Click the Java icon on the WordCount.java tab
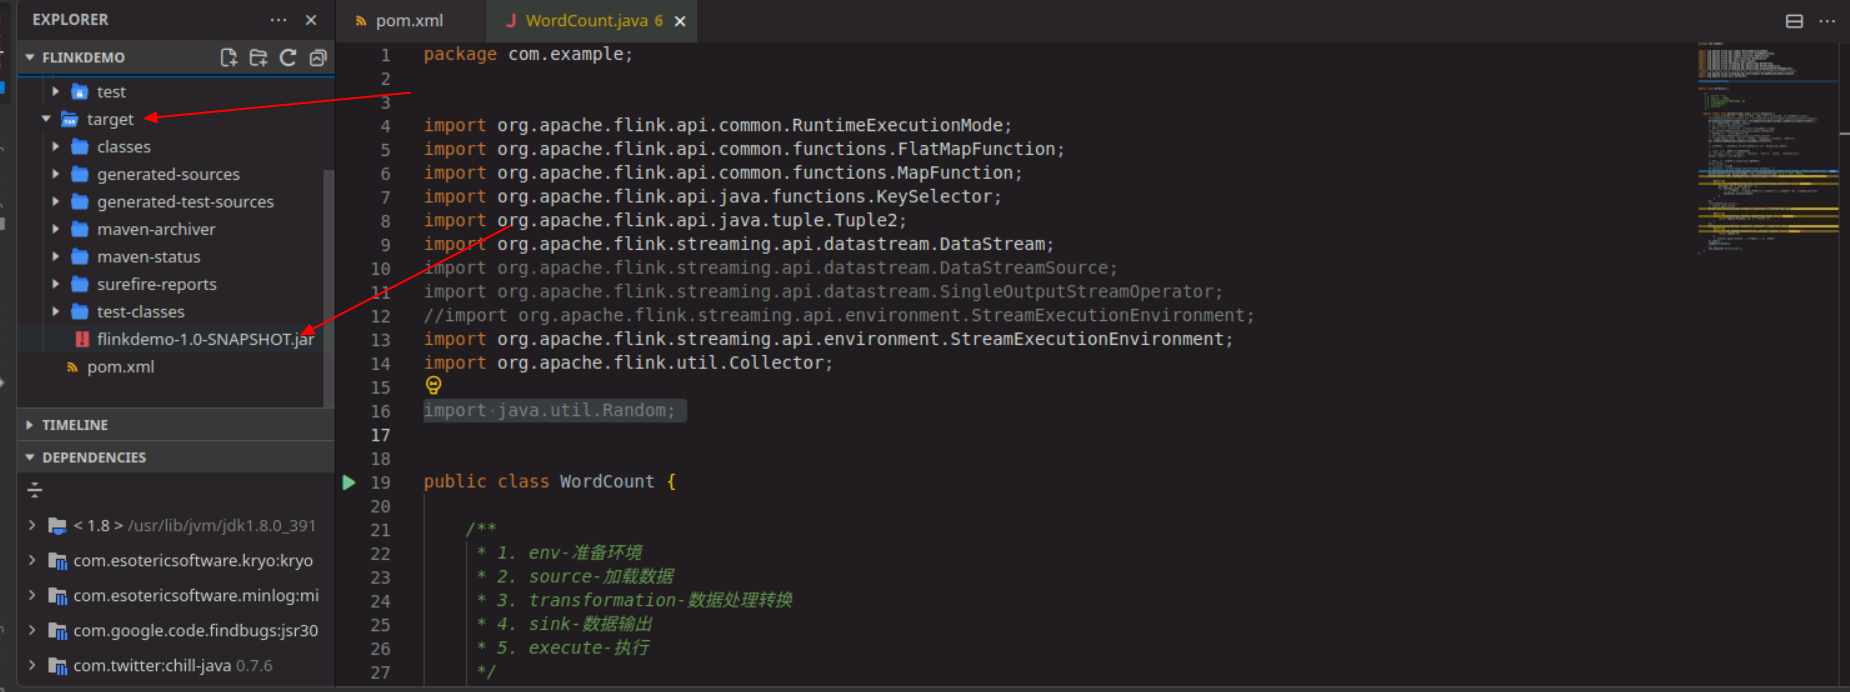Viewport: 1850px width, 692px height. coord(511,21)
